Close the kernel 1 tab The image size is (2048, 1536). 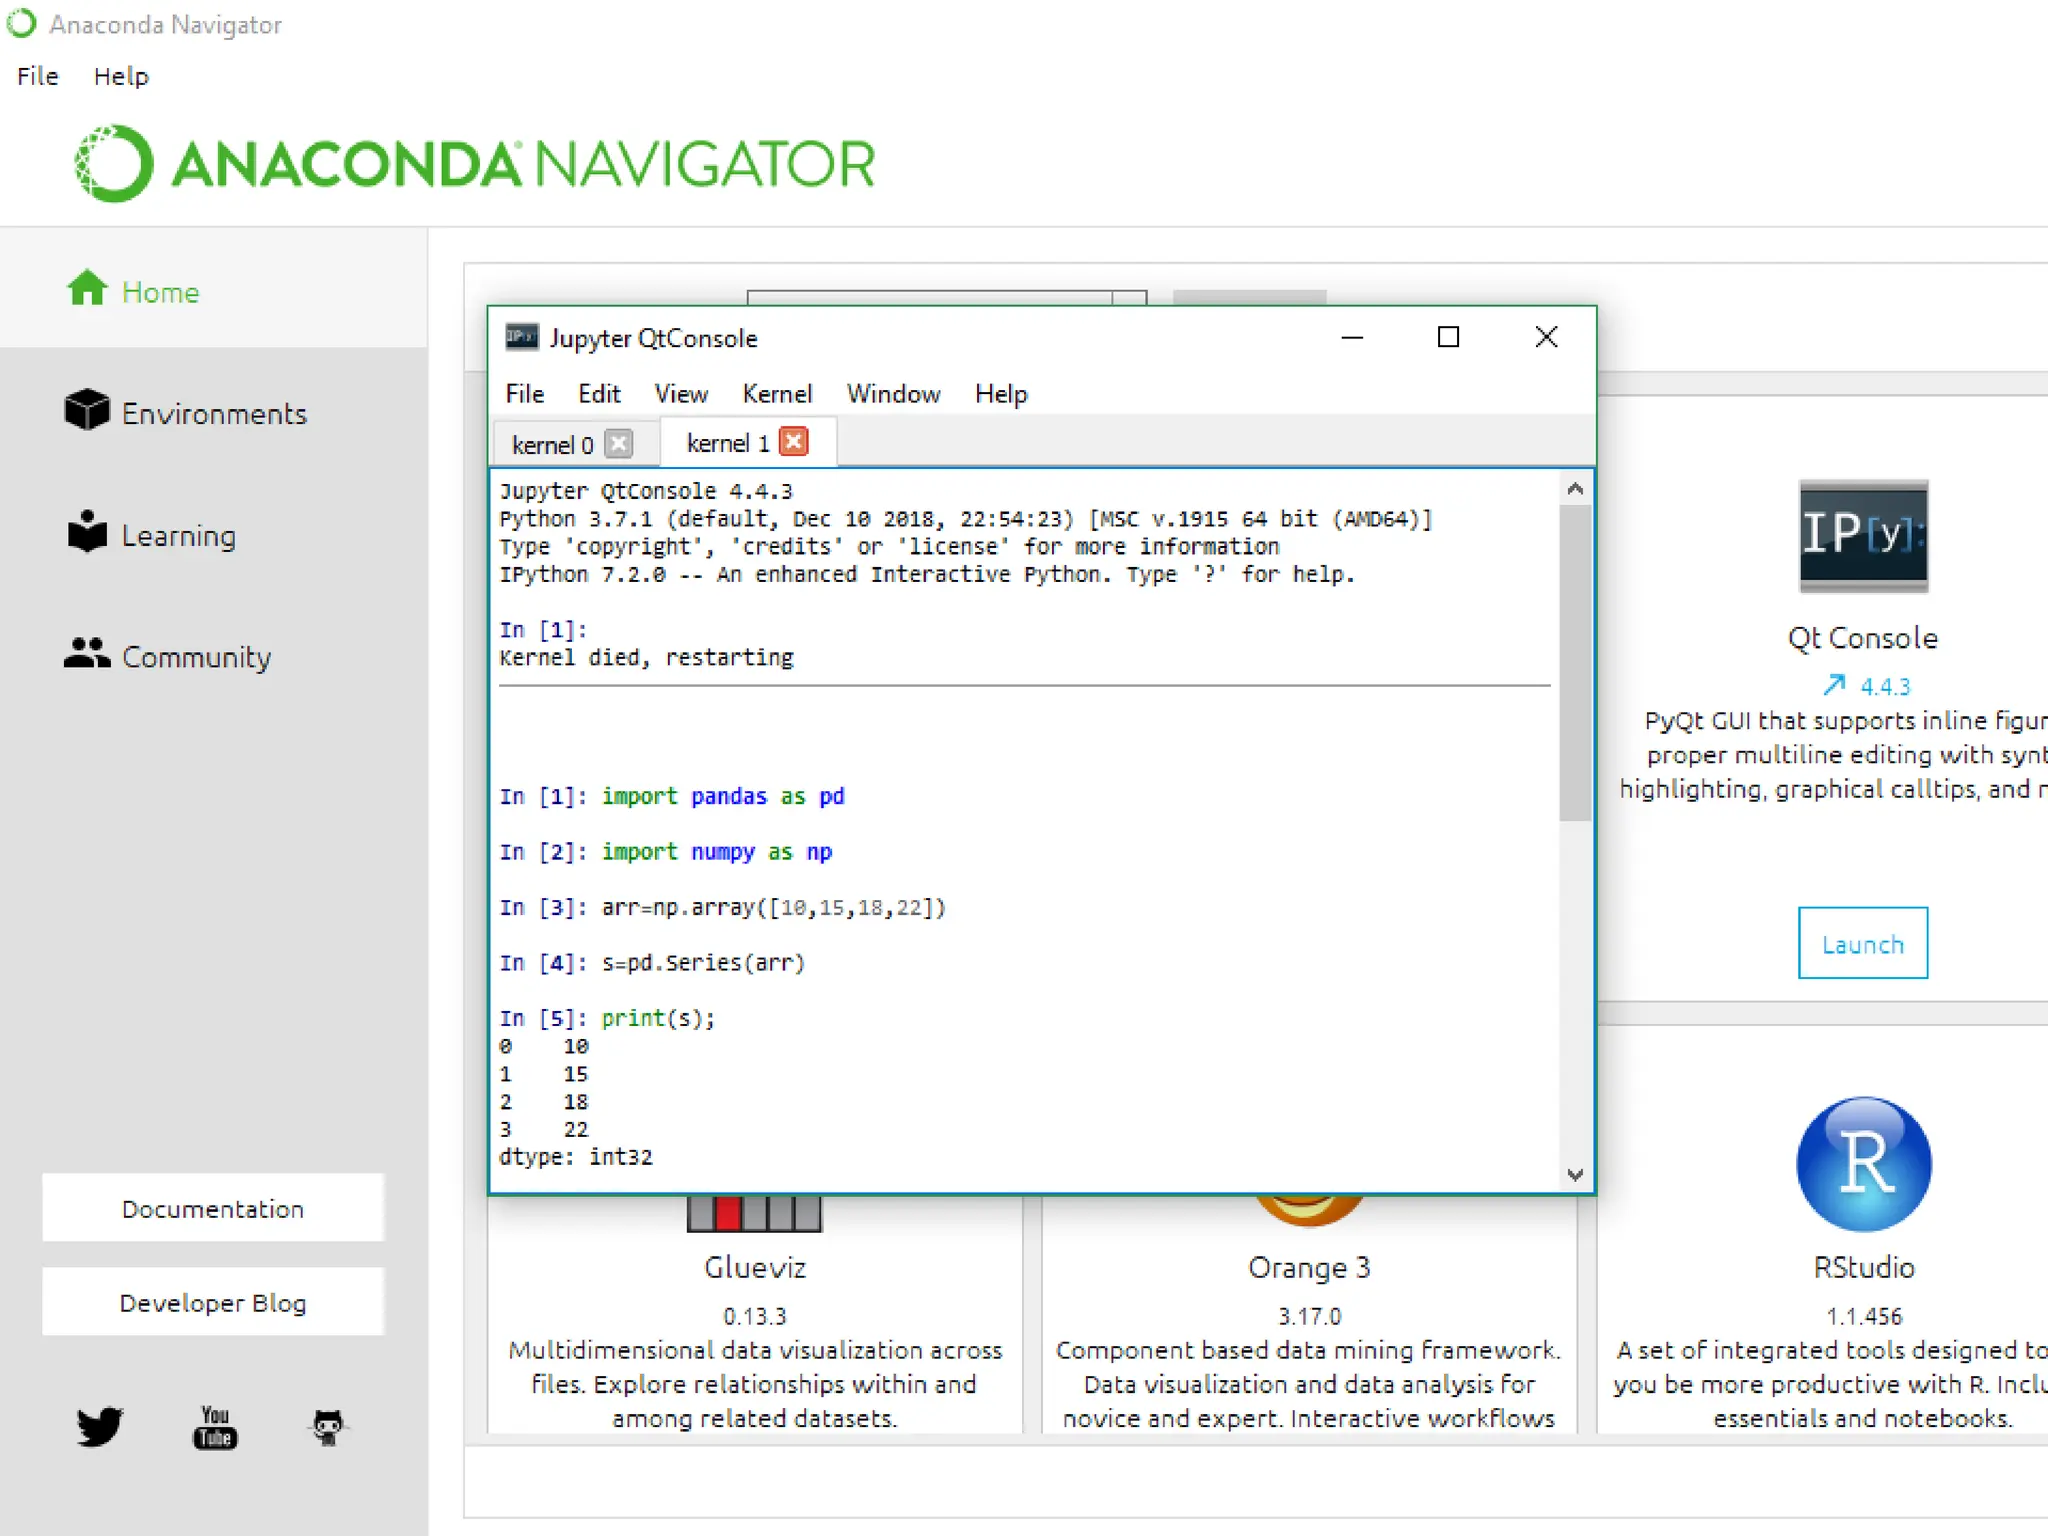coord(794,441)
